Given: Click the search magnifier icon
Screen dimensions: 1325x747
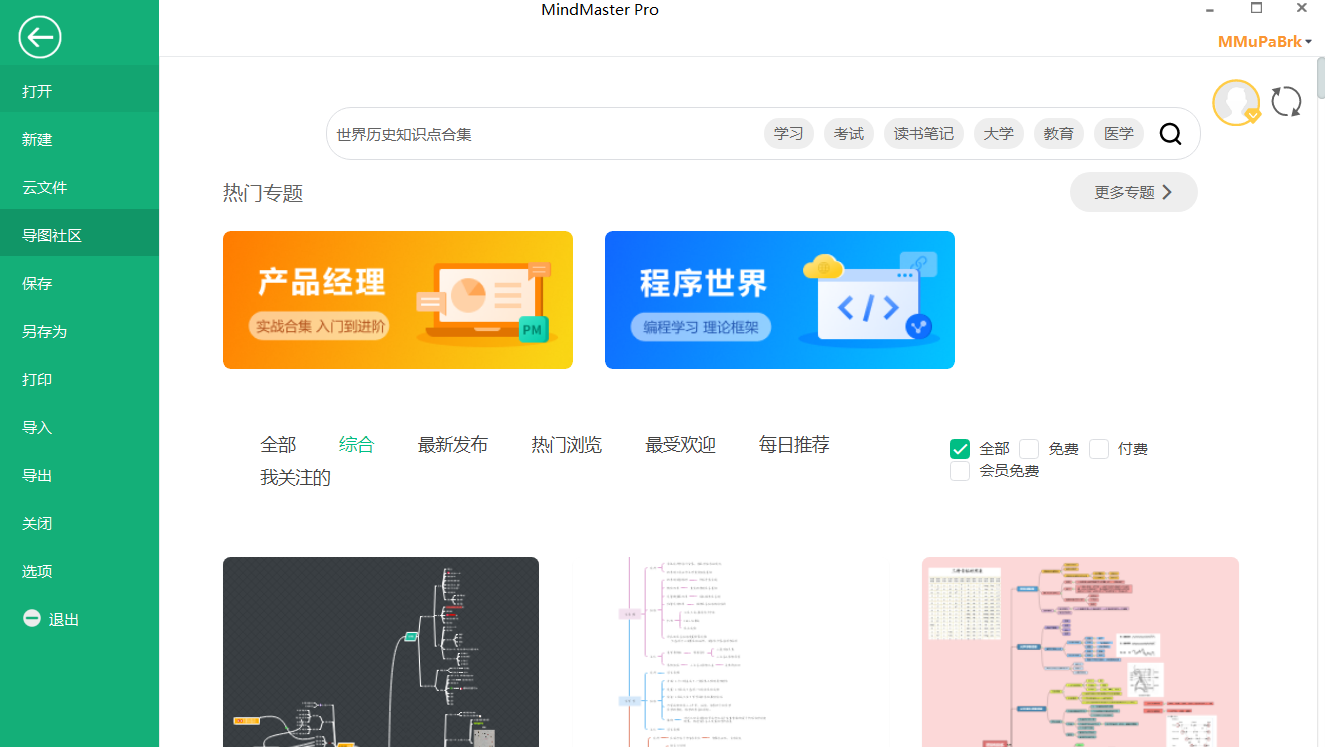Looking at the screenshot, I should tap(1170, 134).
